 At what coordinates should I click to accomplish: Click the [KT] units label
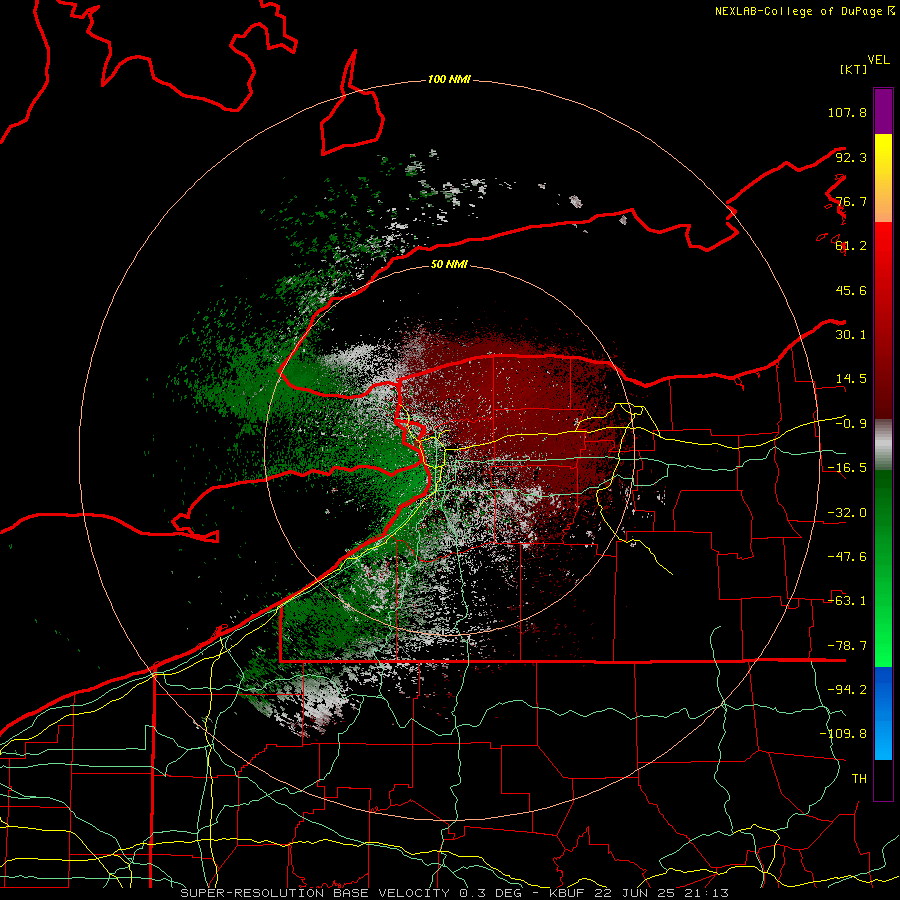[854, 69]
